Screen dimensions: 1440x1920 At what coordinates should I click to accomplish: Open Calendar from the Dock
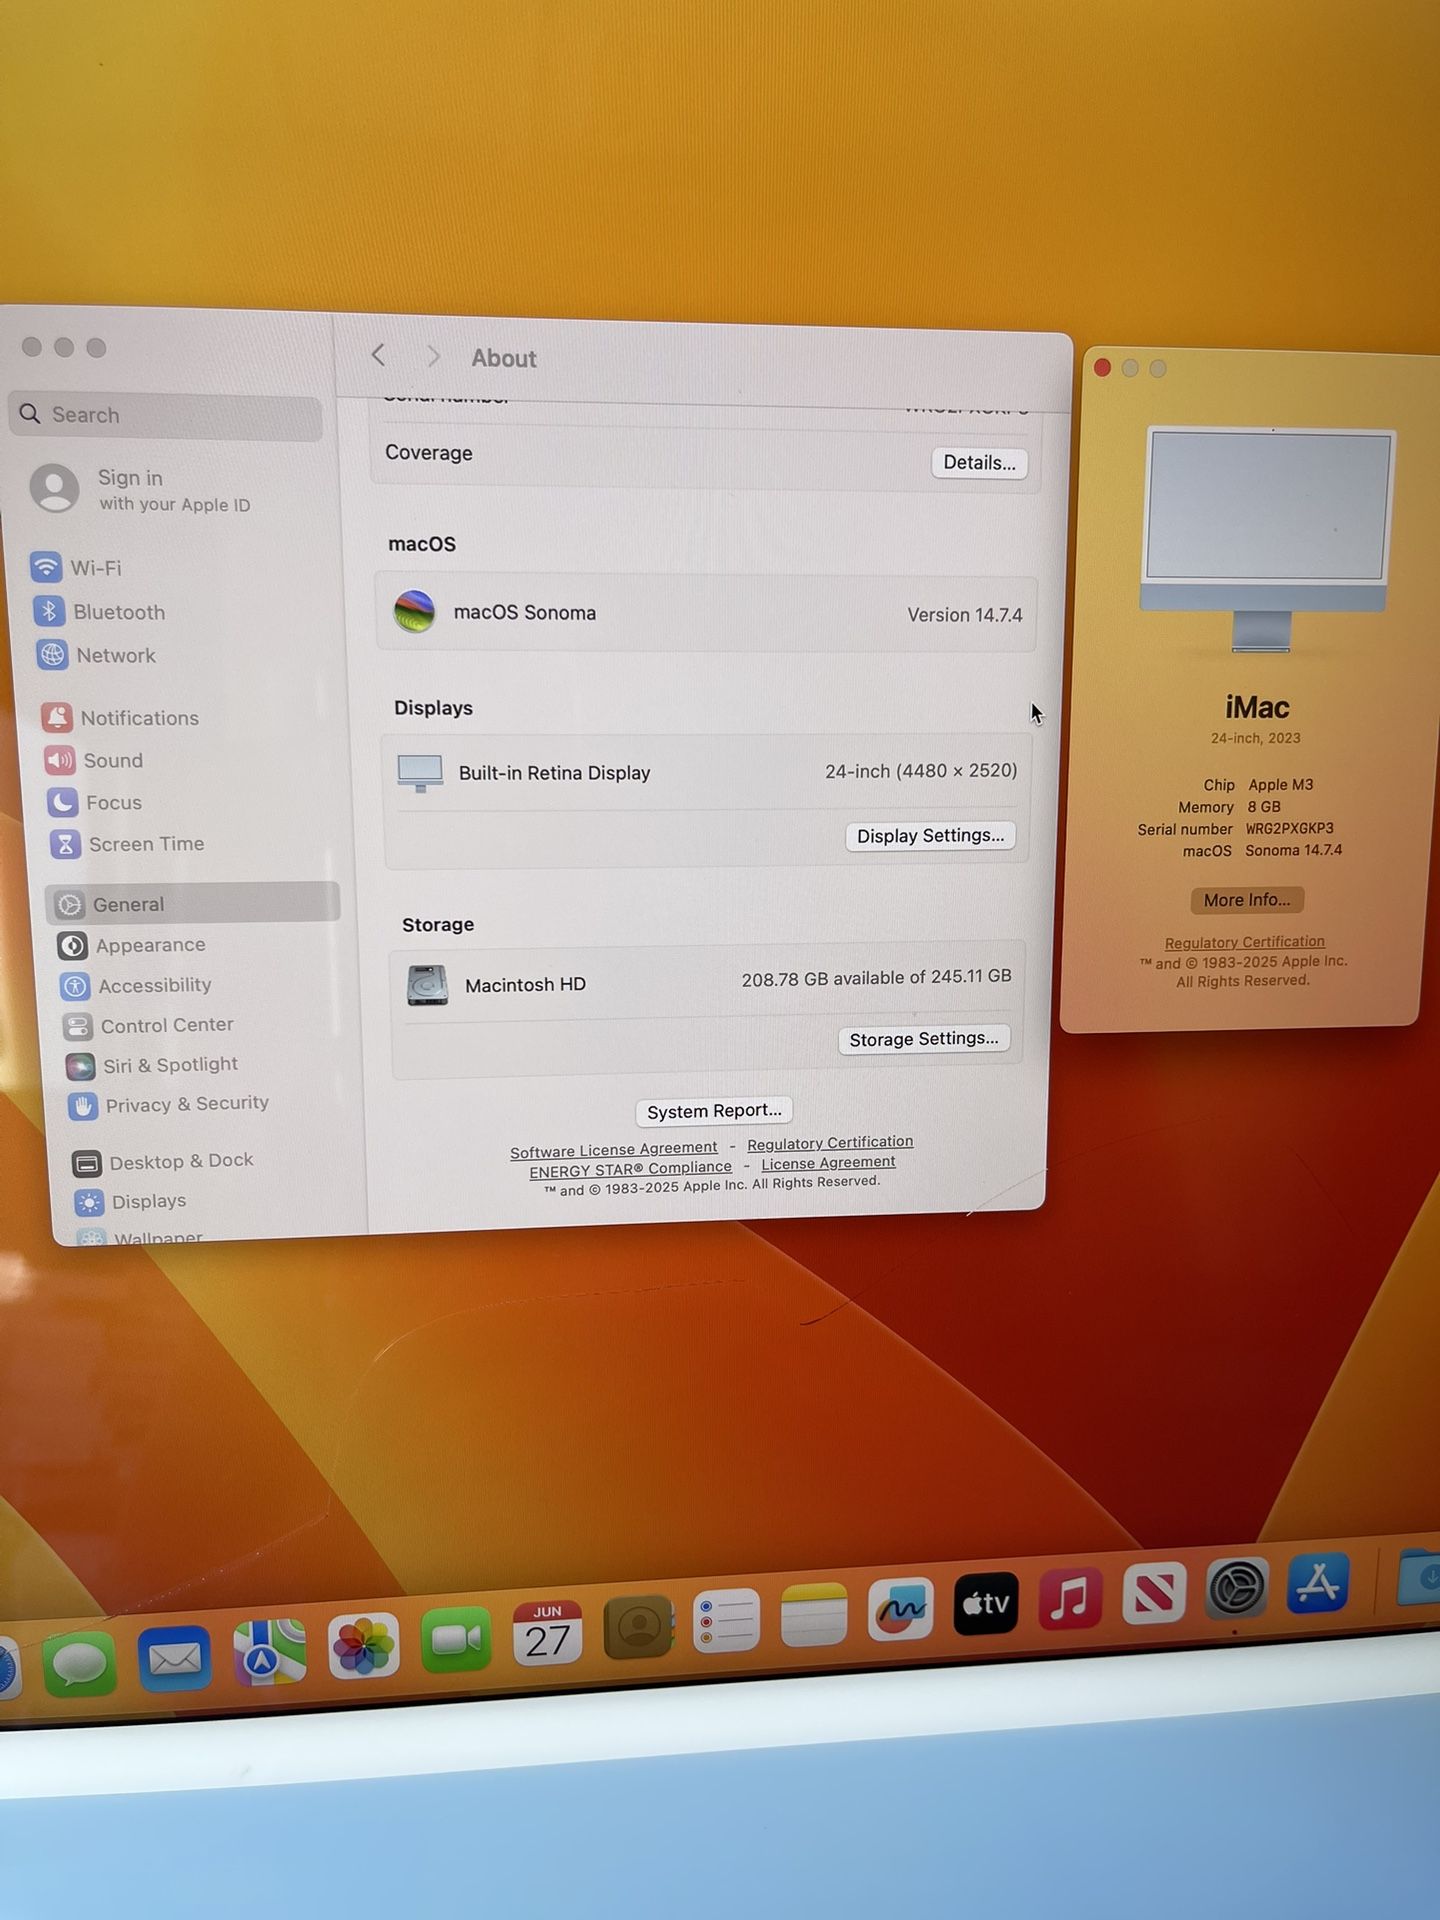[547, 1633]
